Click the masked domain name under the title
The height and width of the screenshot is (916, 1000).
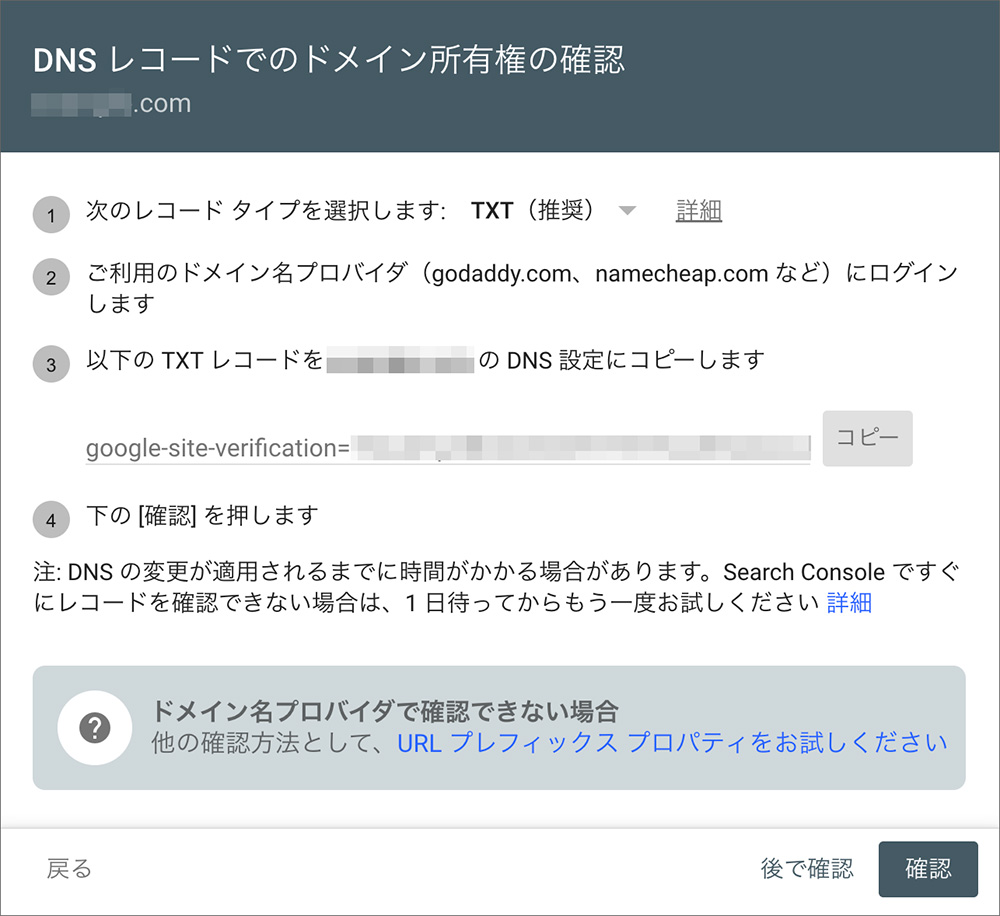[111, 103]
